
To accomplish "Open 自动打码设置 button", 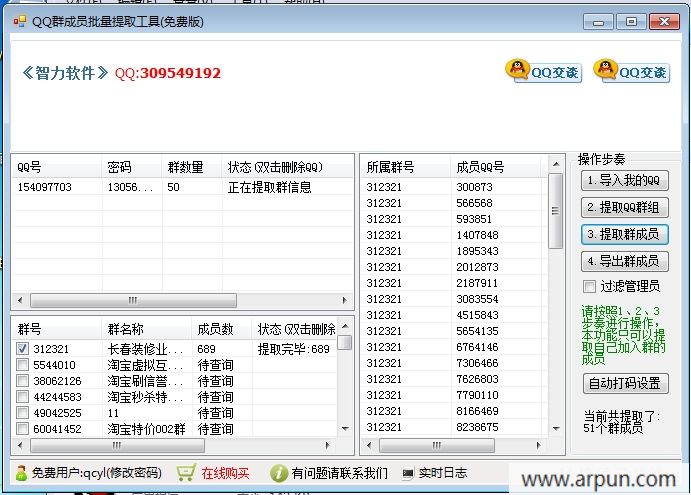I will coord(626,383).
